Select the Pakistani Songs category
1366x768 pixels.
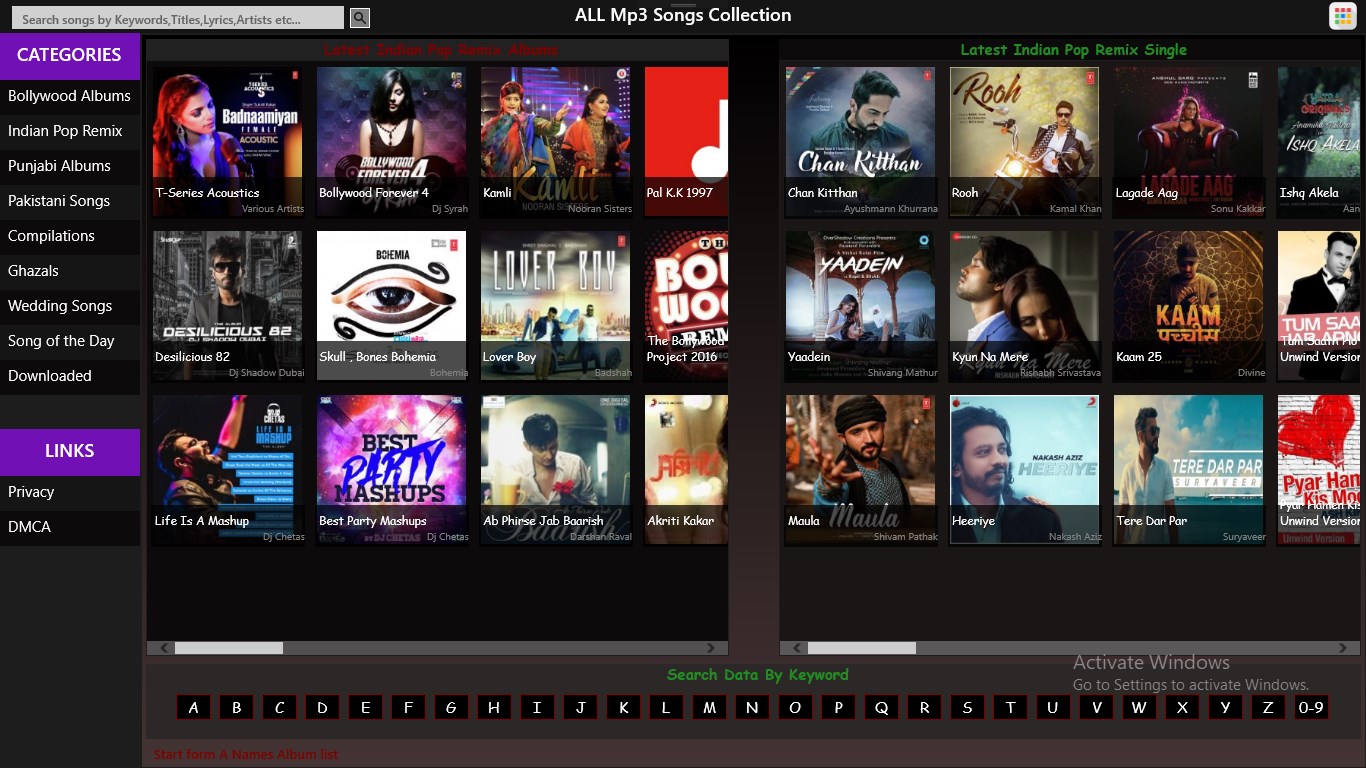70,201
